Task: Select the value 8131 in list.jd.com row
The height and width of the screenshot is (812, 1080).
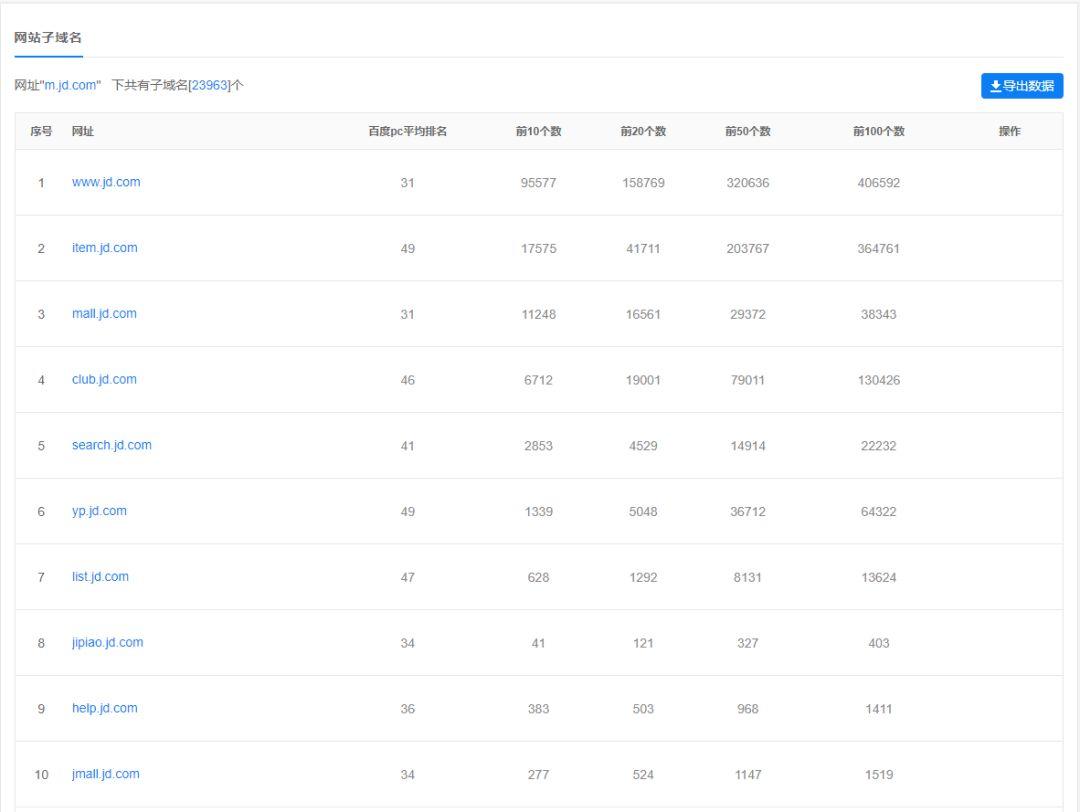Action: pos(748,577)
